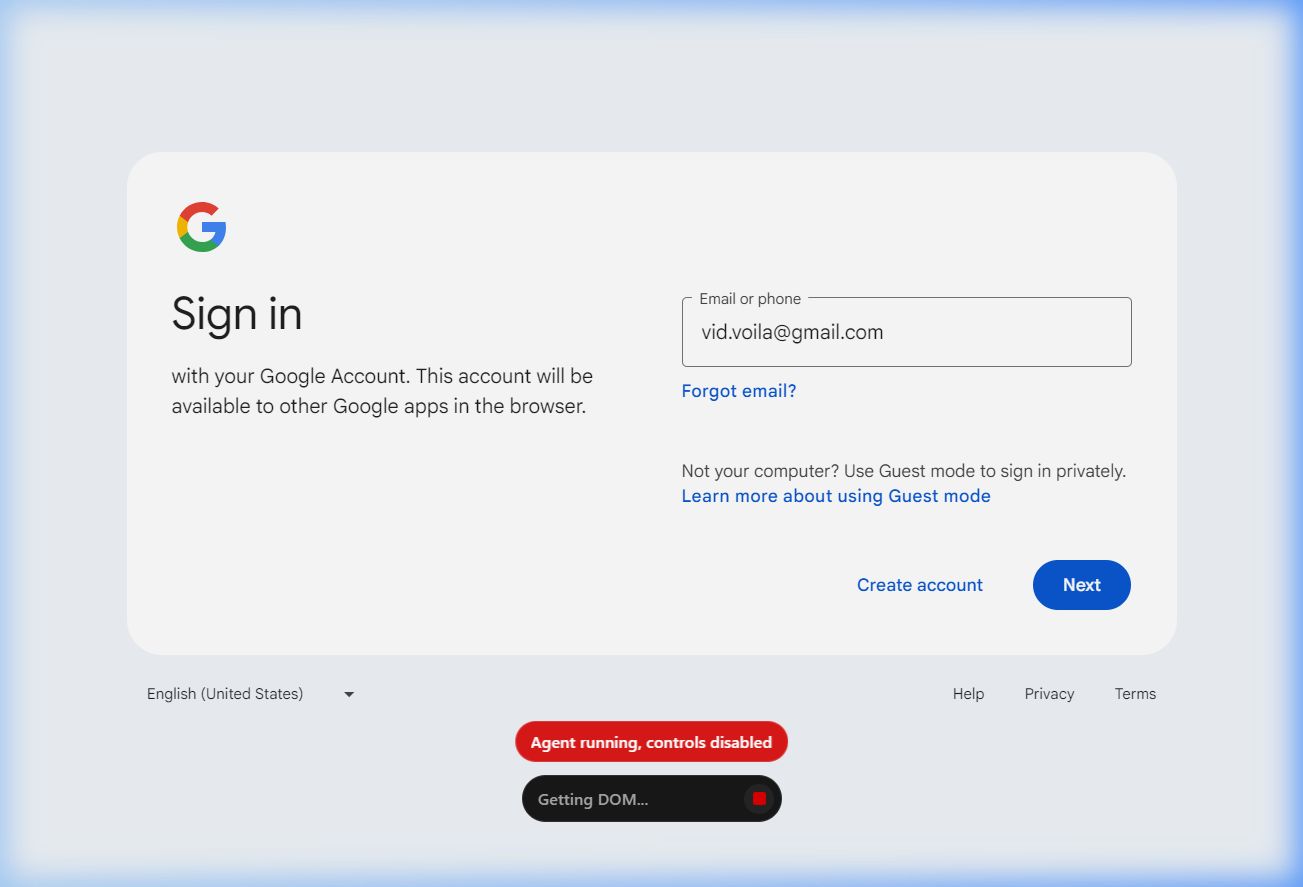Open the Terms link in the footer

click(x=1135, y=694)
